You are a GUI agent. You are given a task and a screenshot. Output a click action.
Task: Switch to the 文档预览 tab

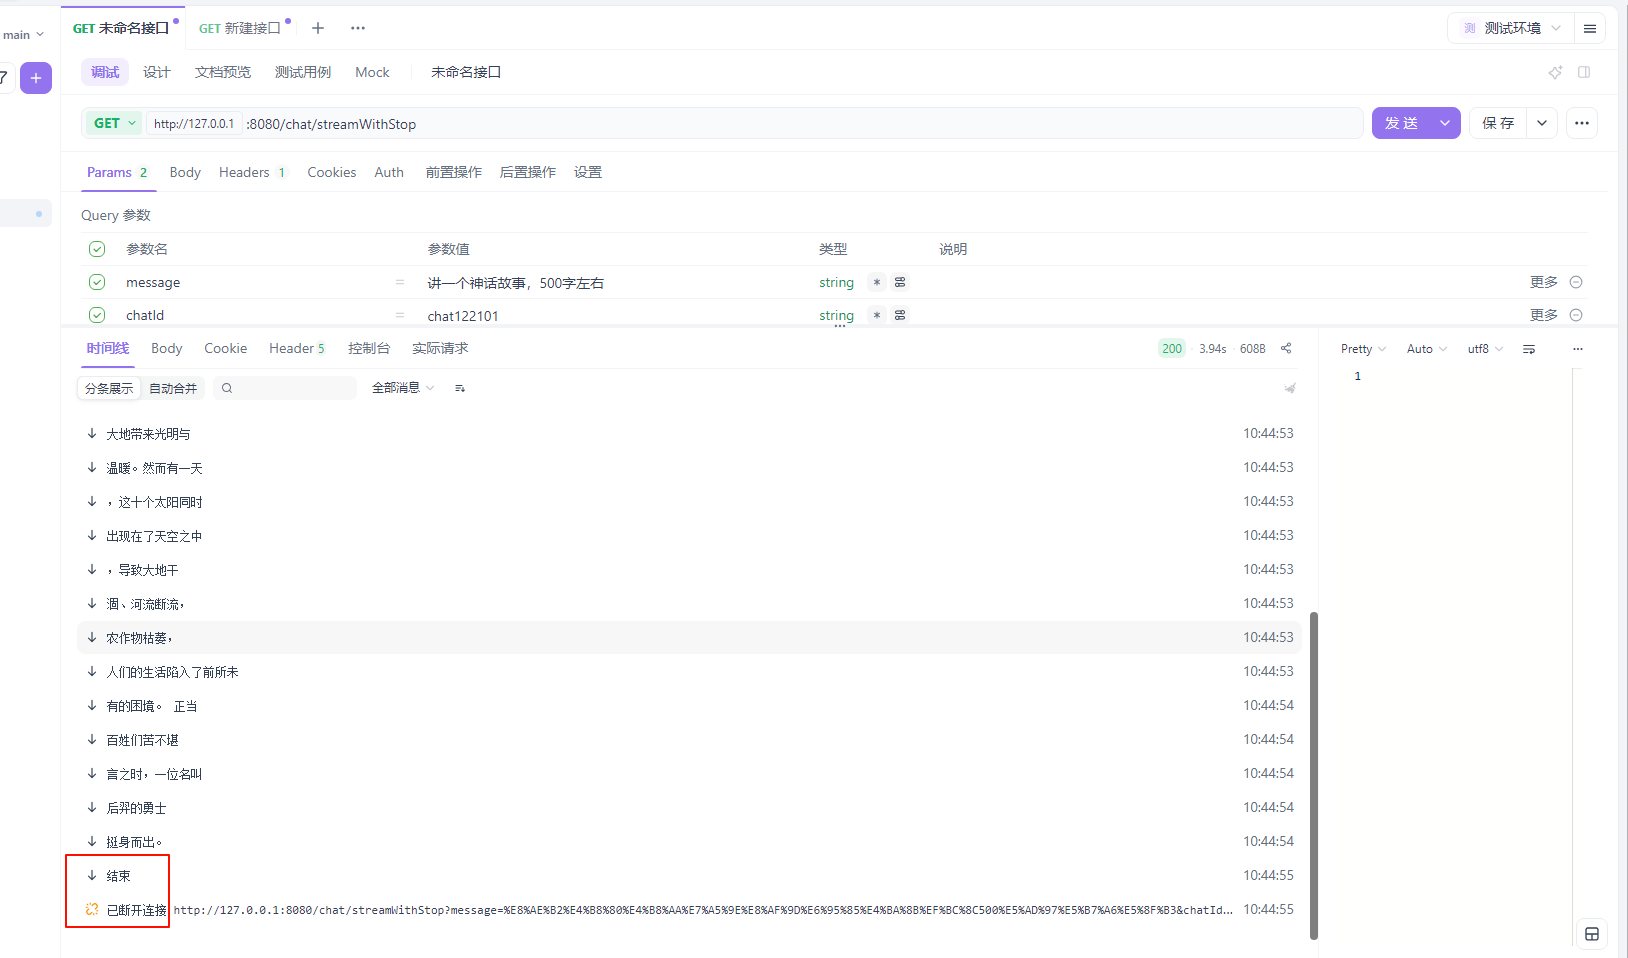[223, 72]
